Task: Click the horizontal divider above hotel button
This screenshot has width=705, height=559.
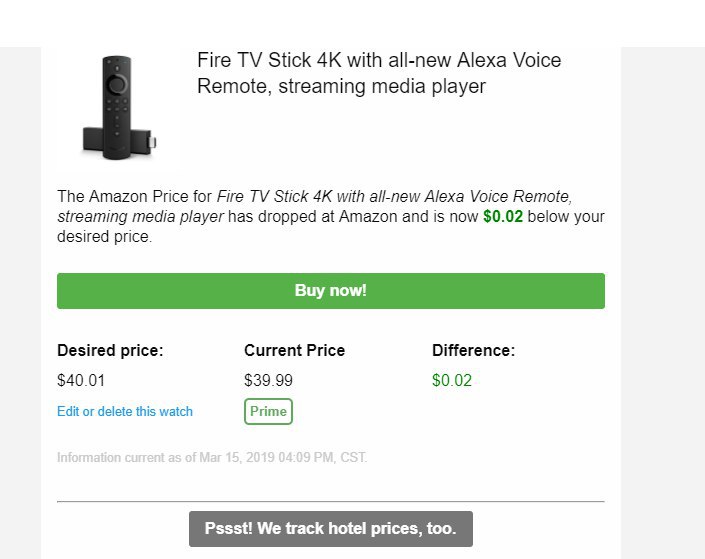Action: tap(330, 501)
